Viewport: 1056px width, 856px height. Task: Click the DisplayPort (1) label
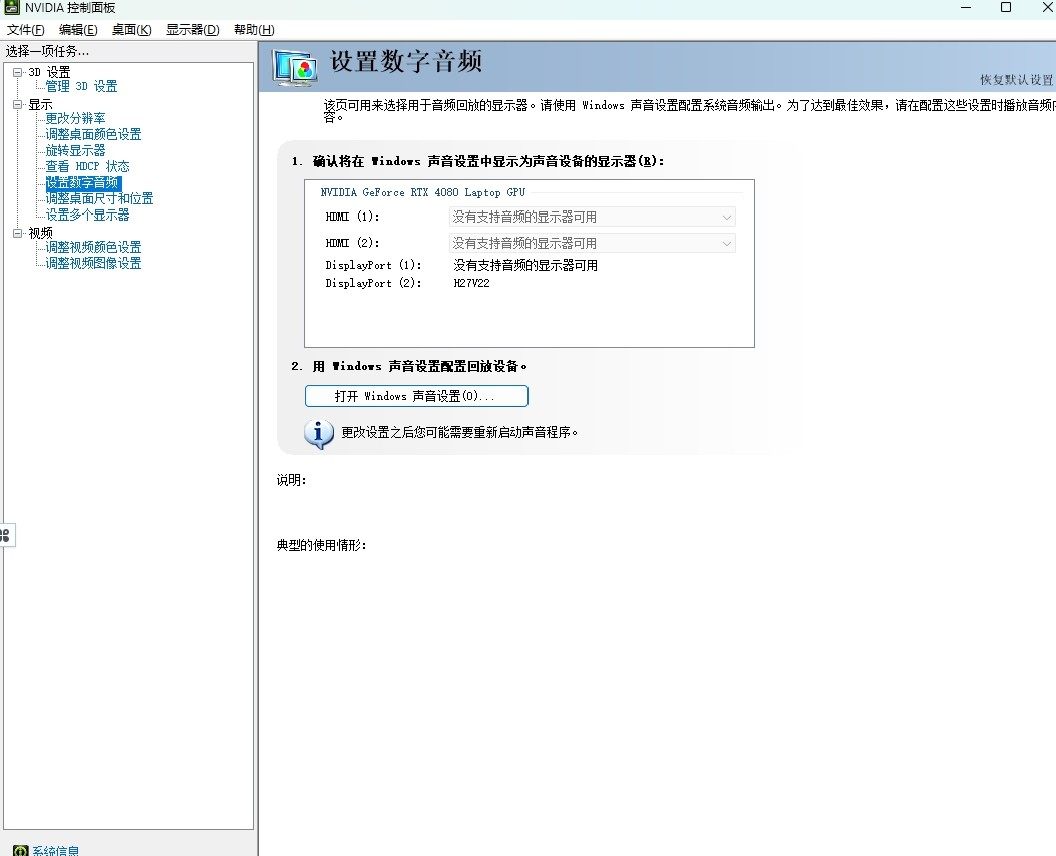coord(374,265)
